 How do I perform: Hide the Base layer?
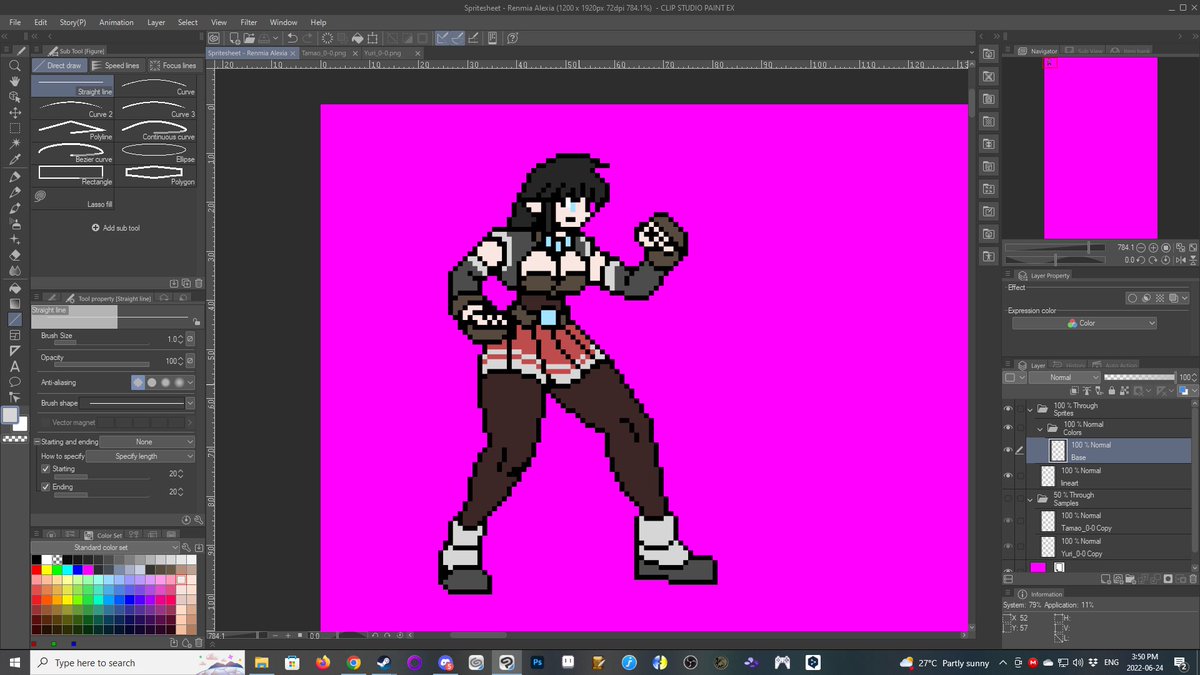tap(1008, 451)
